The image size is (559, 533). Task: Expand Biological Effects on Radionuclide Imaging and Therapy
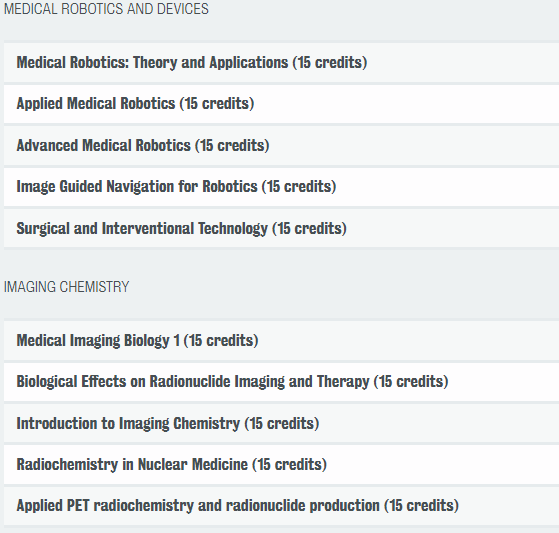pos(281,381)
